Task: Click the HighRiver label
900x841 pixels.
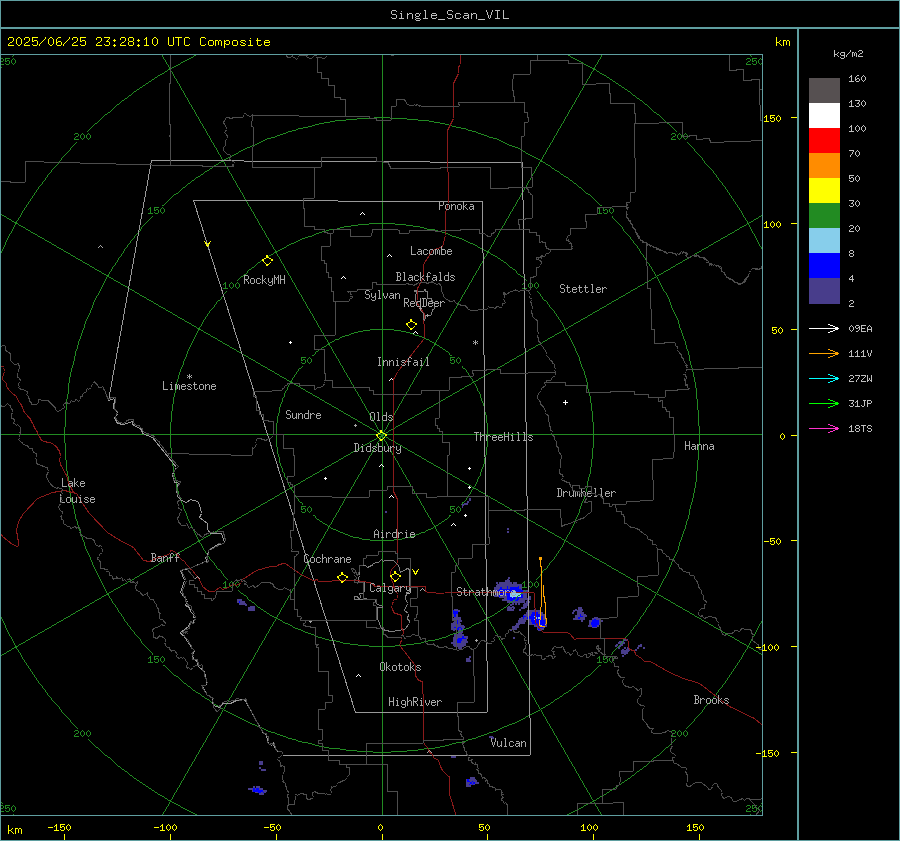Action: point(415,702)
